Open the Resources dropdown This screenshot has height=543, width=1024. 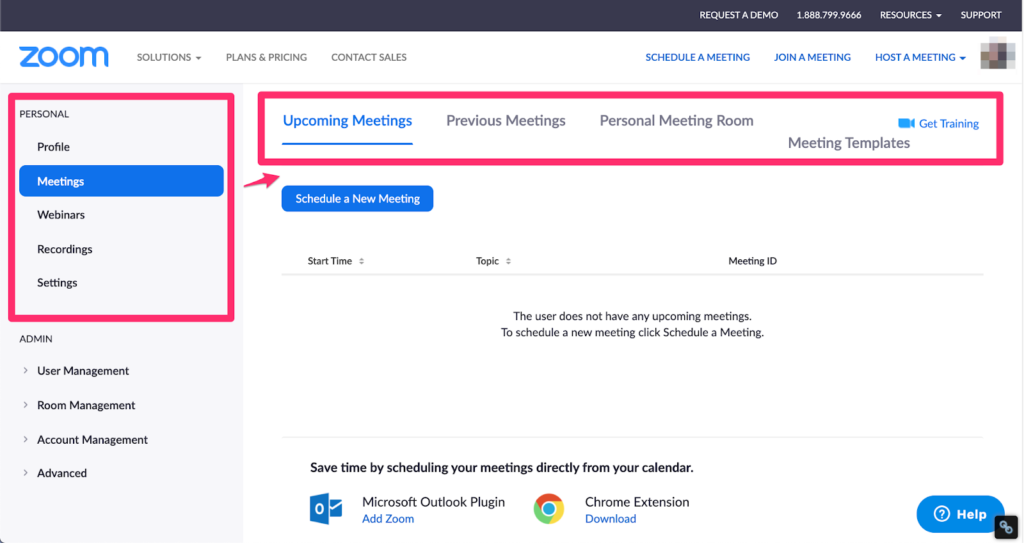[911, 15]
